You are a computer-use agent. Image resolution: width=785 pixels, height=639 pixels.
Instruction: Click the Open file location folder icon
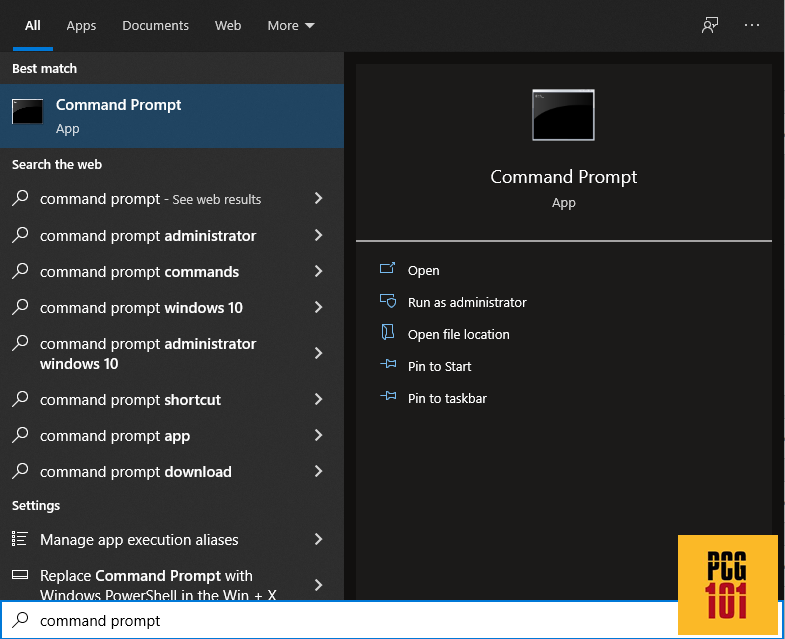388,333
